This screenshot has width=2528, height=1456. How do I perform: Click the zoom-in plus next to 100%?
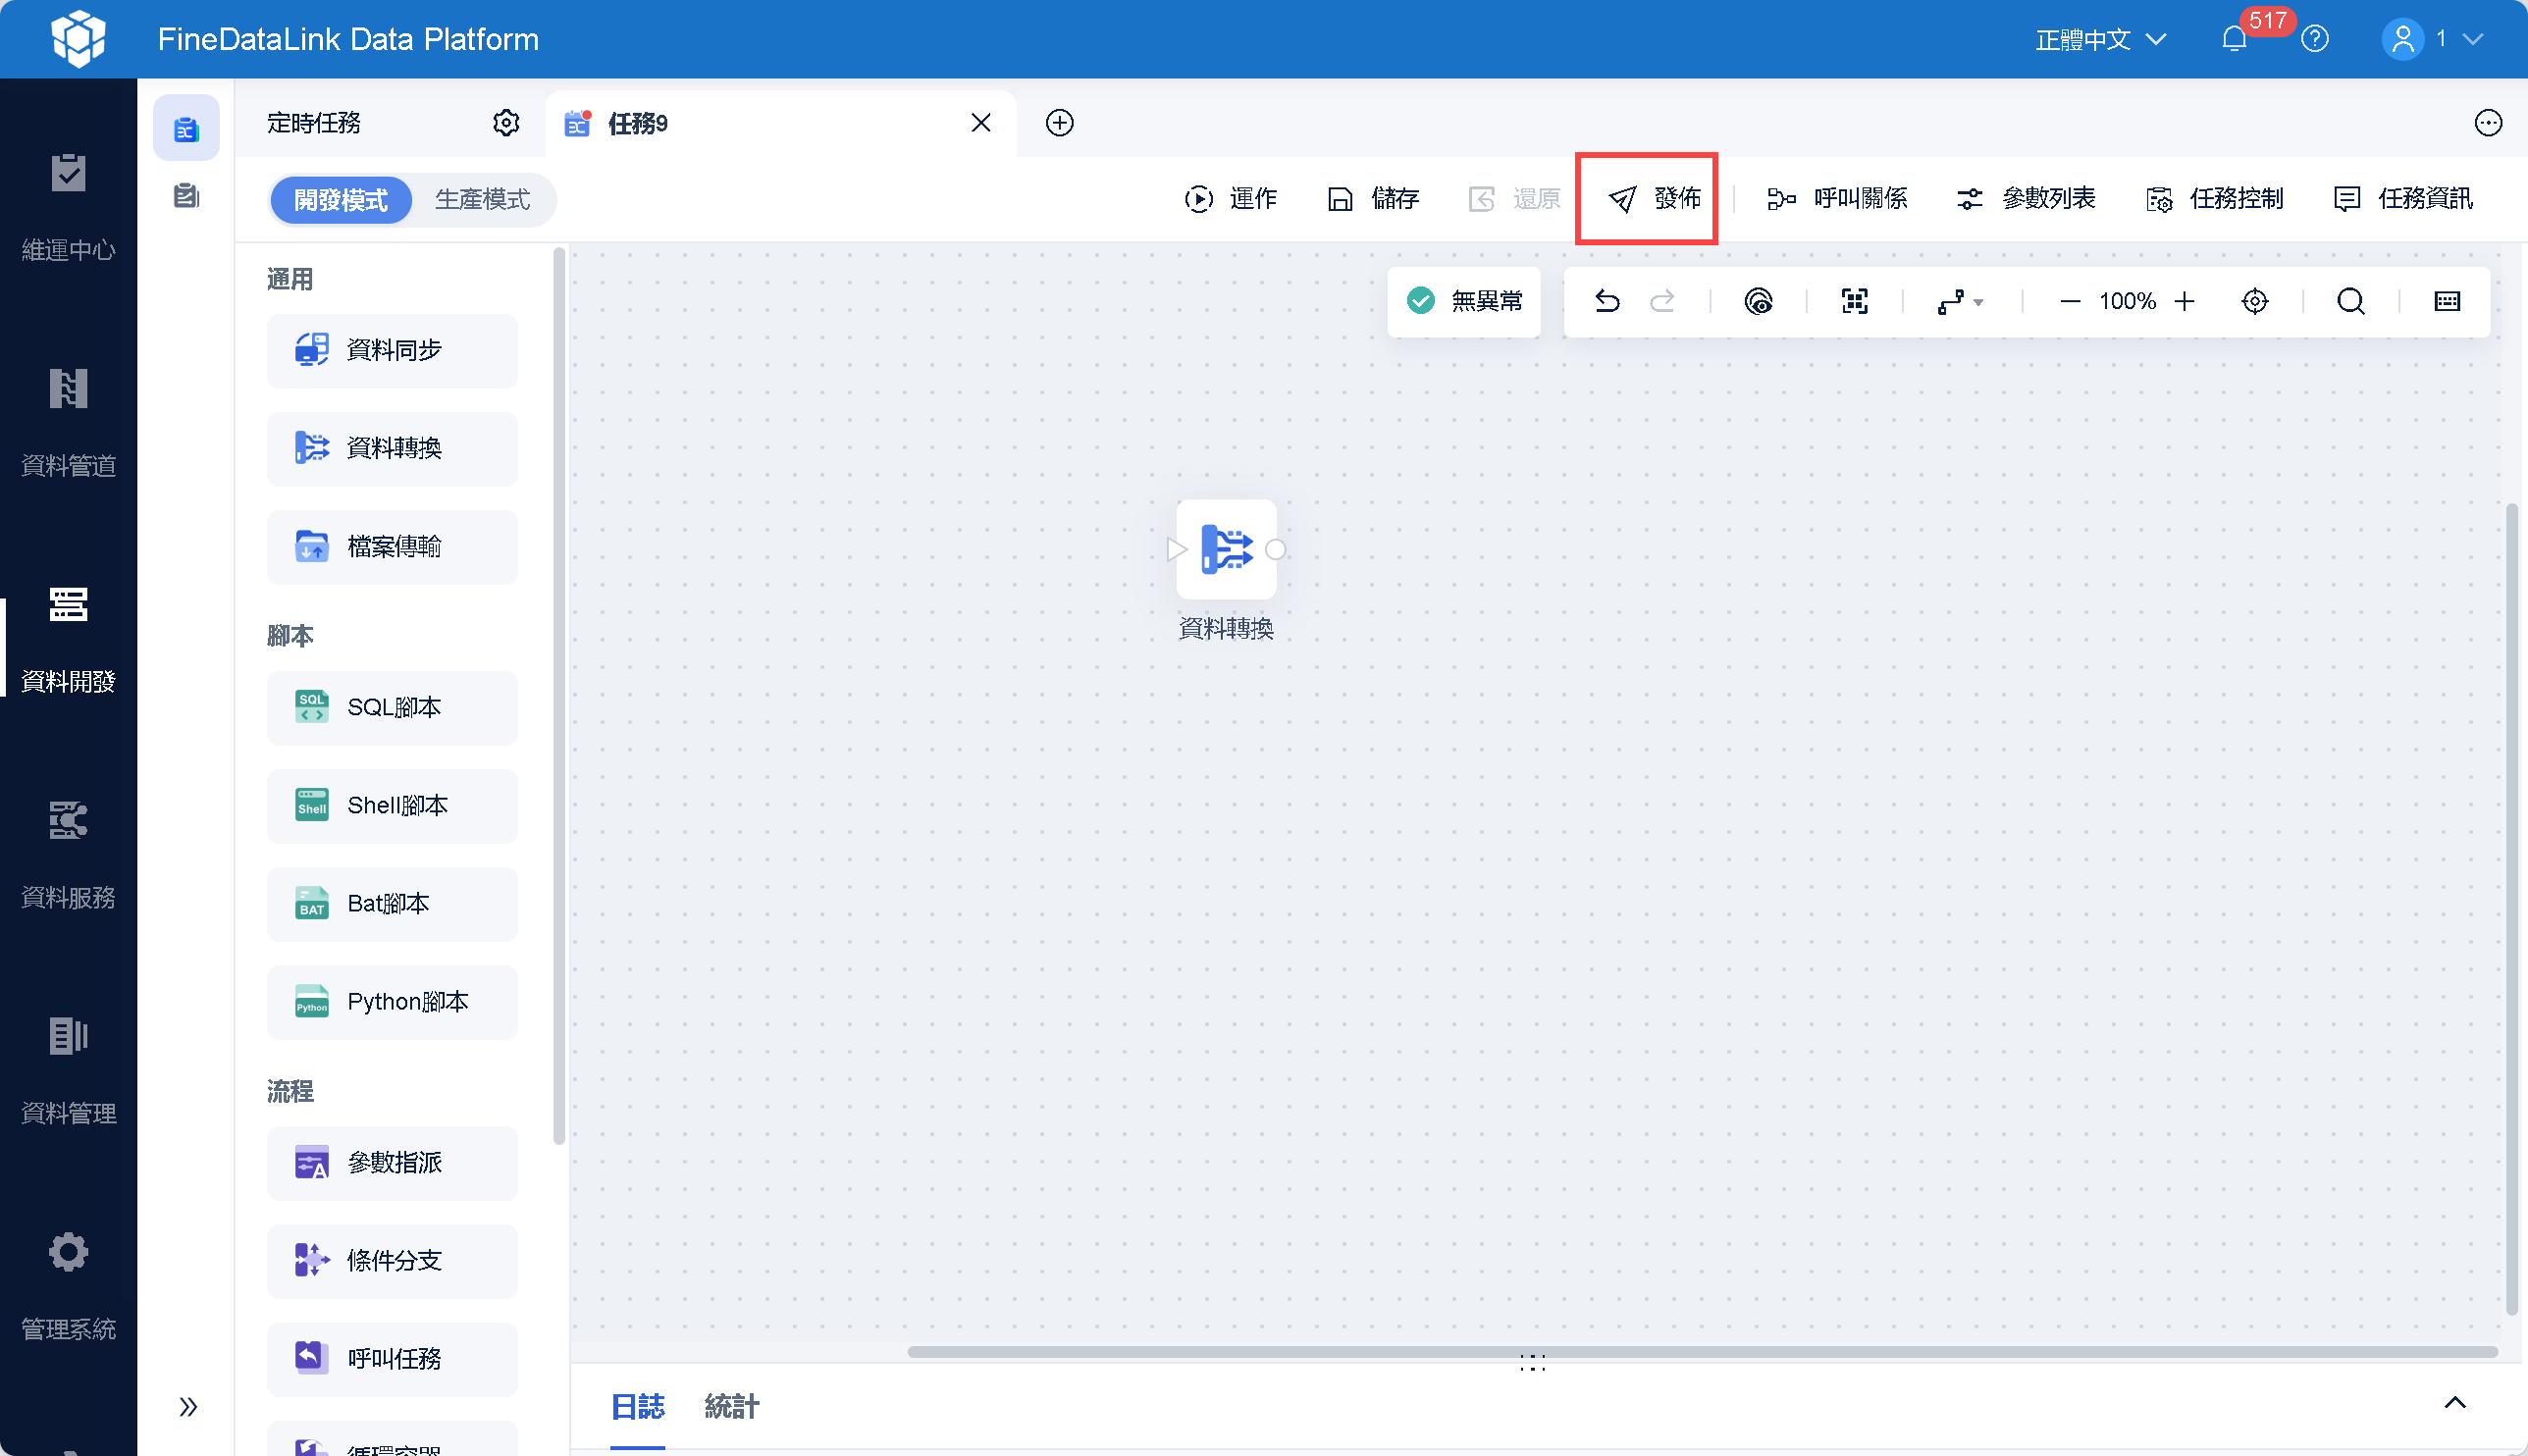click(x=2185, y=301)
